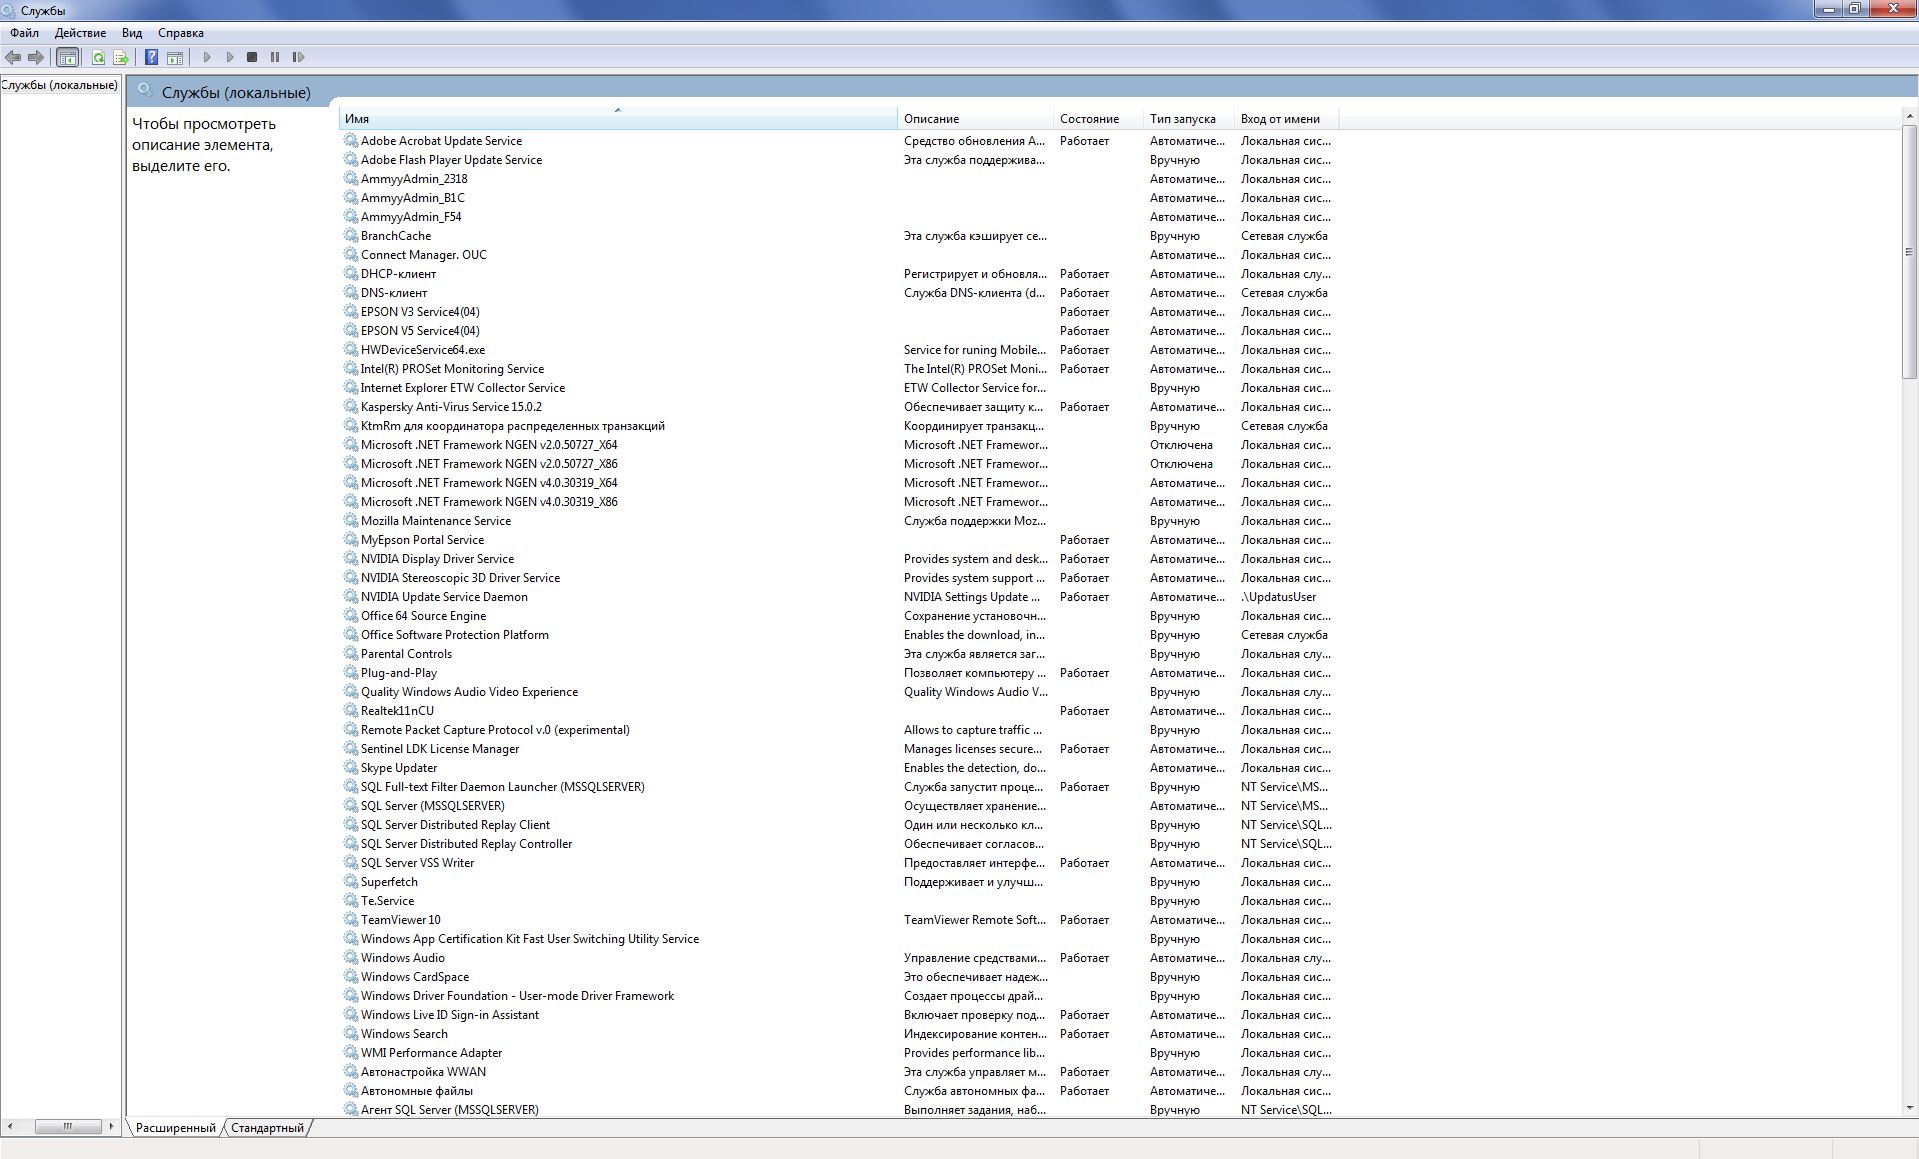Open the Файл menu
The height and width of the screenshot is (1159, 1919).
click(x=24, y=33)
